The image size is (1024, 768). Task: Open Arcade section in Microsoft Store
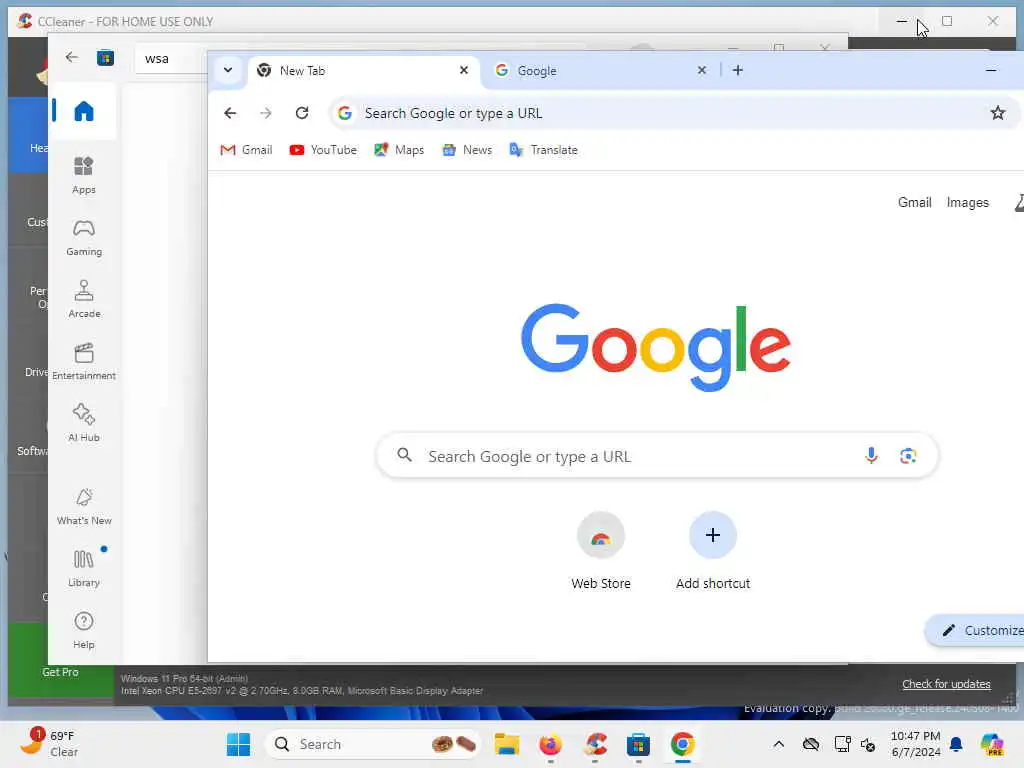coord(84,300)
